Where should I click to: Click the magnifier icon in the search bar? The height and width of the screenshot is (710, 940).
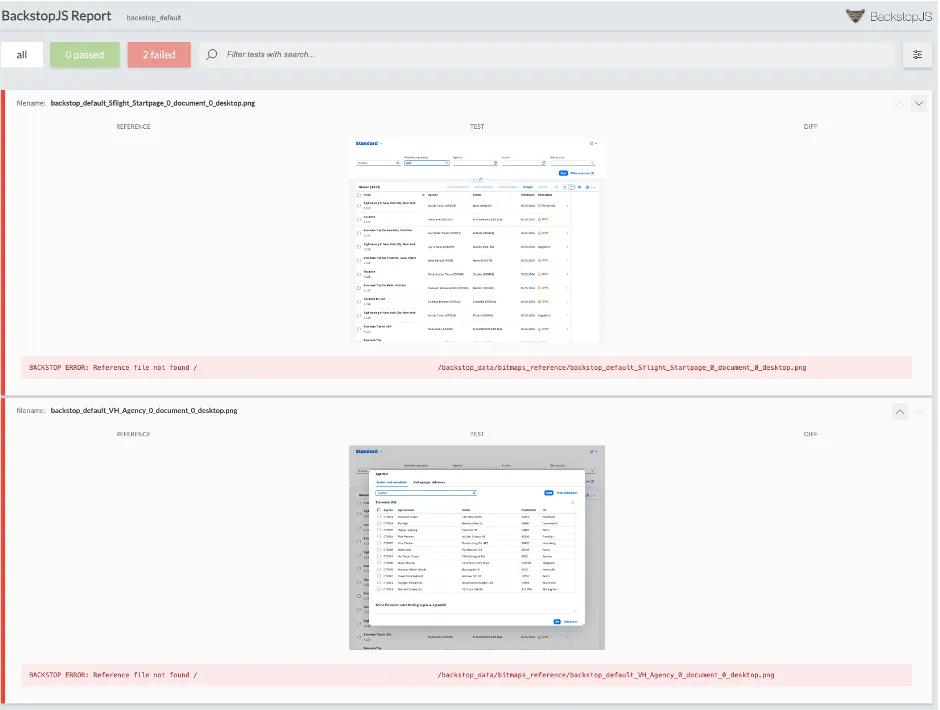click(212, 55)
